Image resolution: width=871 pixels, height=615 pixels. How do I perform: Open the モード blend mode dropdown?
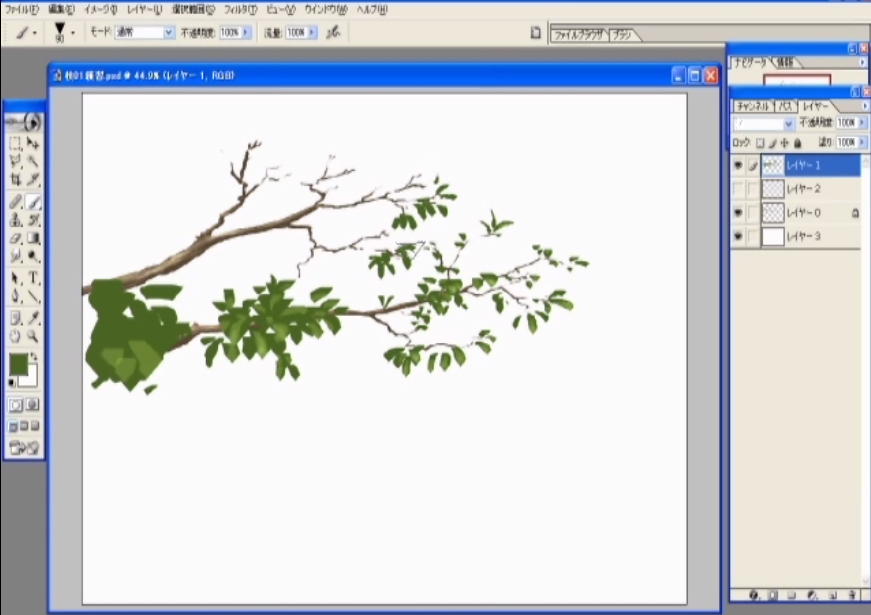click(x=168, y=33)
